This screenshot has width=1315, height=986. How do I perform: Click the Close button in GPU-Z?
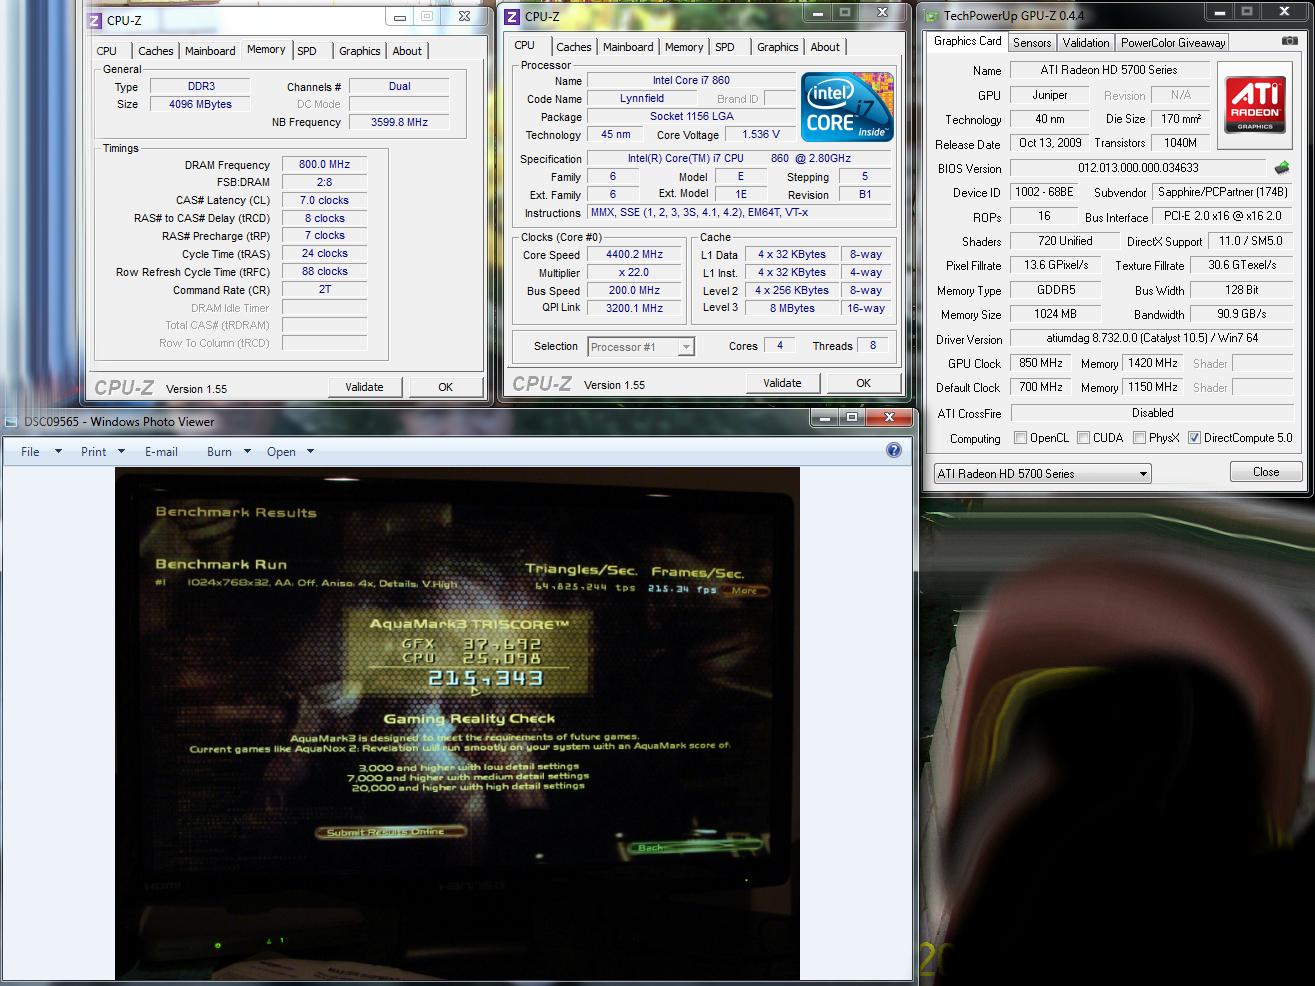[1266, 472]
